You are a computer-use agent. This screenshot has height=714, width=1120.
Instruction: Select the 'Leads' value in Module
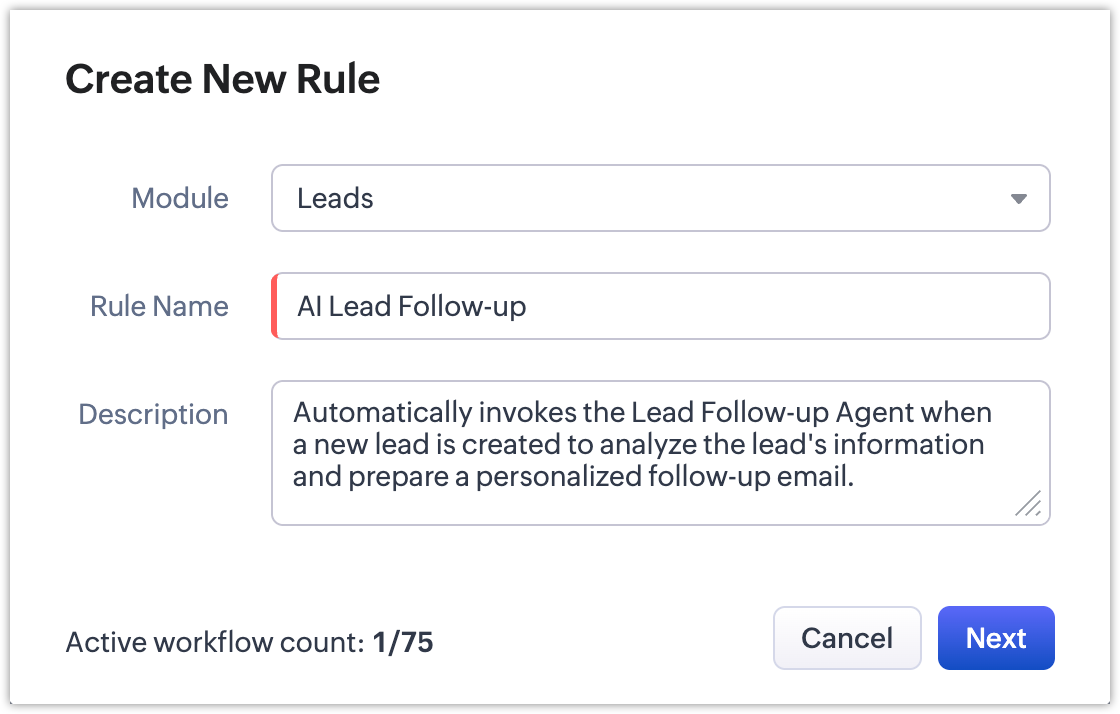tap(335, 198)
